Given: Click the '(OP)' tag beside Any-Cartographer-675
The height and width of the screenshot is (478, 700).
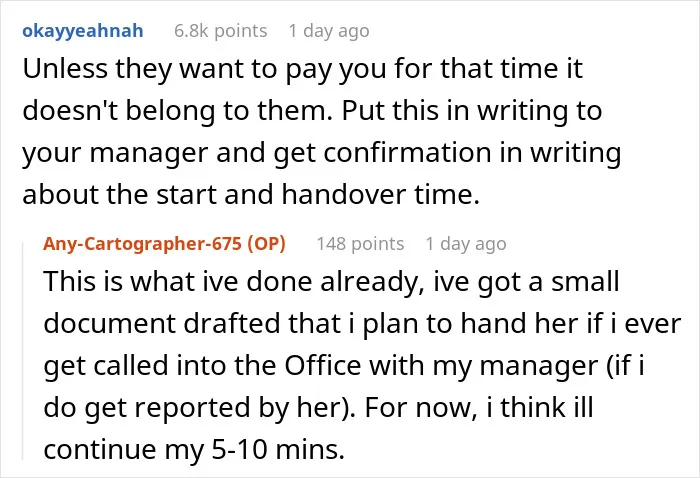Looking at the screenshot, I should [267, 244].
